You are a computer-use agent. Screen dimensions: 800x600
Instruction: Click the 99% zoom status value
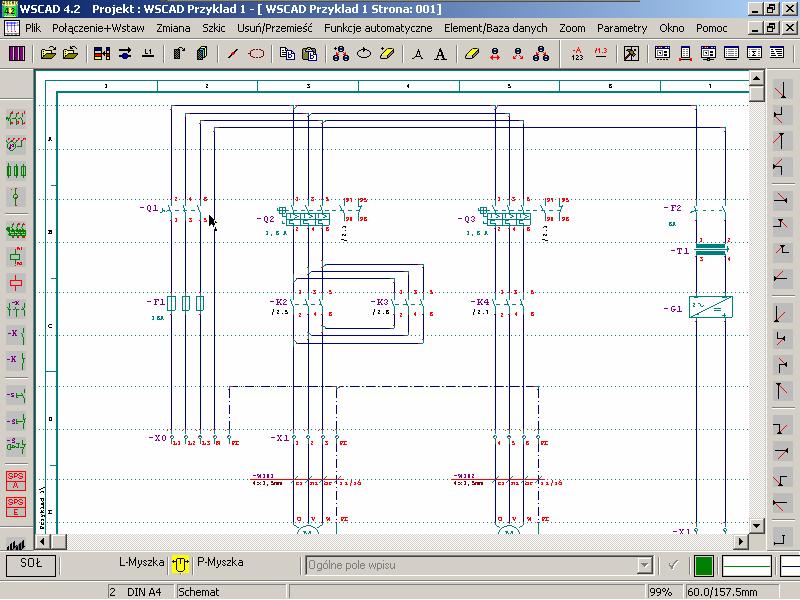tap(660, 592)
